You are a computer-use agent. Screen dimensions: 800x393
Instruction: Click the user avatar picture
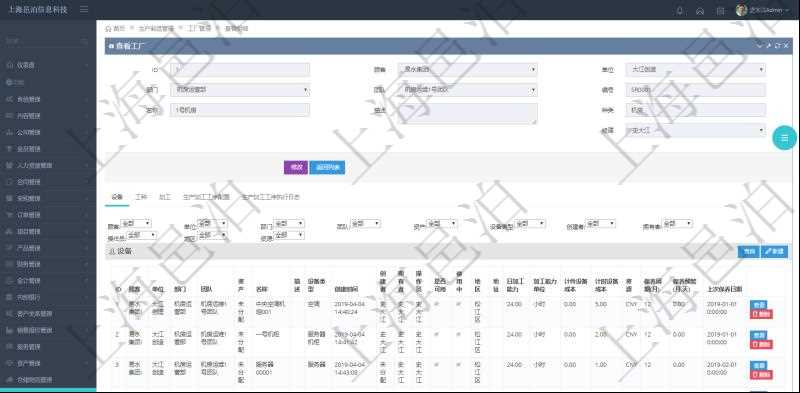741,10
